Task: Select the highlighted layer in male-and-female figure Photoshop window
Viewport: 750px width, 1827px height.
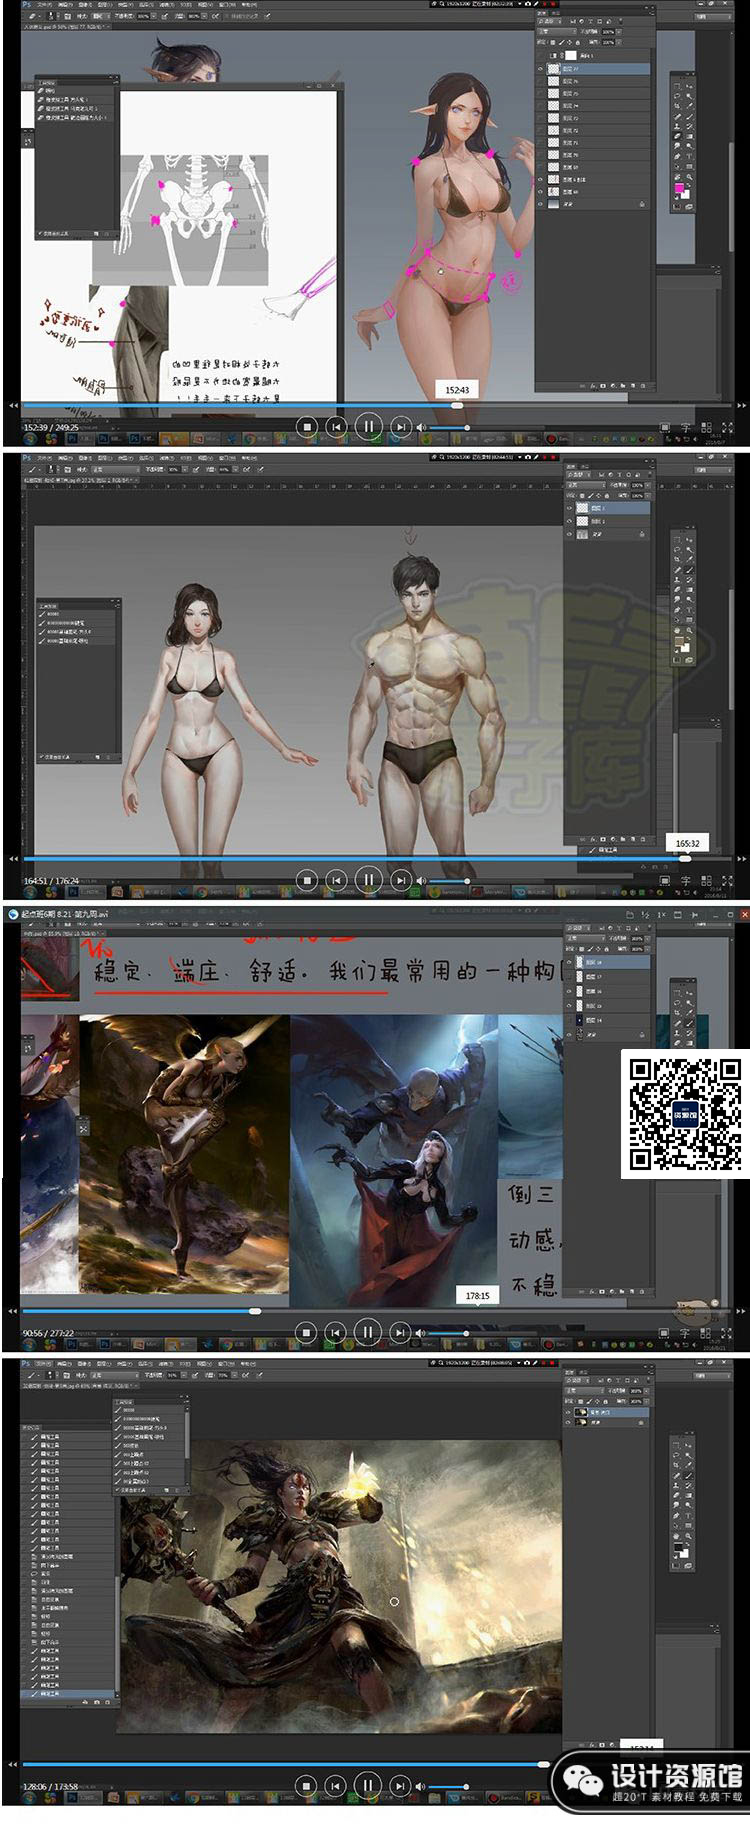Action: [608, 508]
